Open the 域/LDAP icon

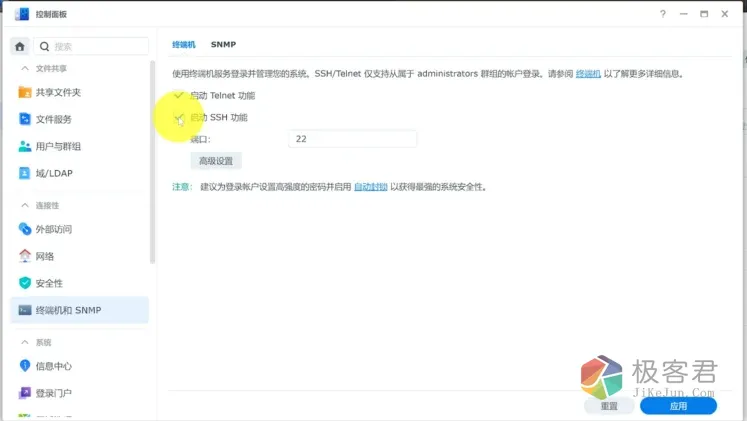(x=24, y=173)
